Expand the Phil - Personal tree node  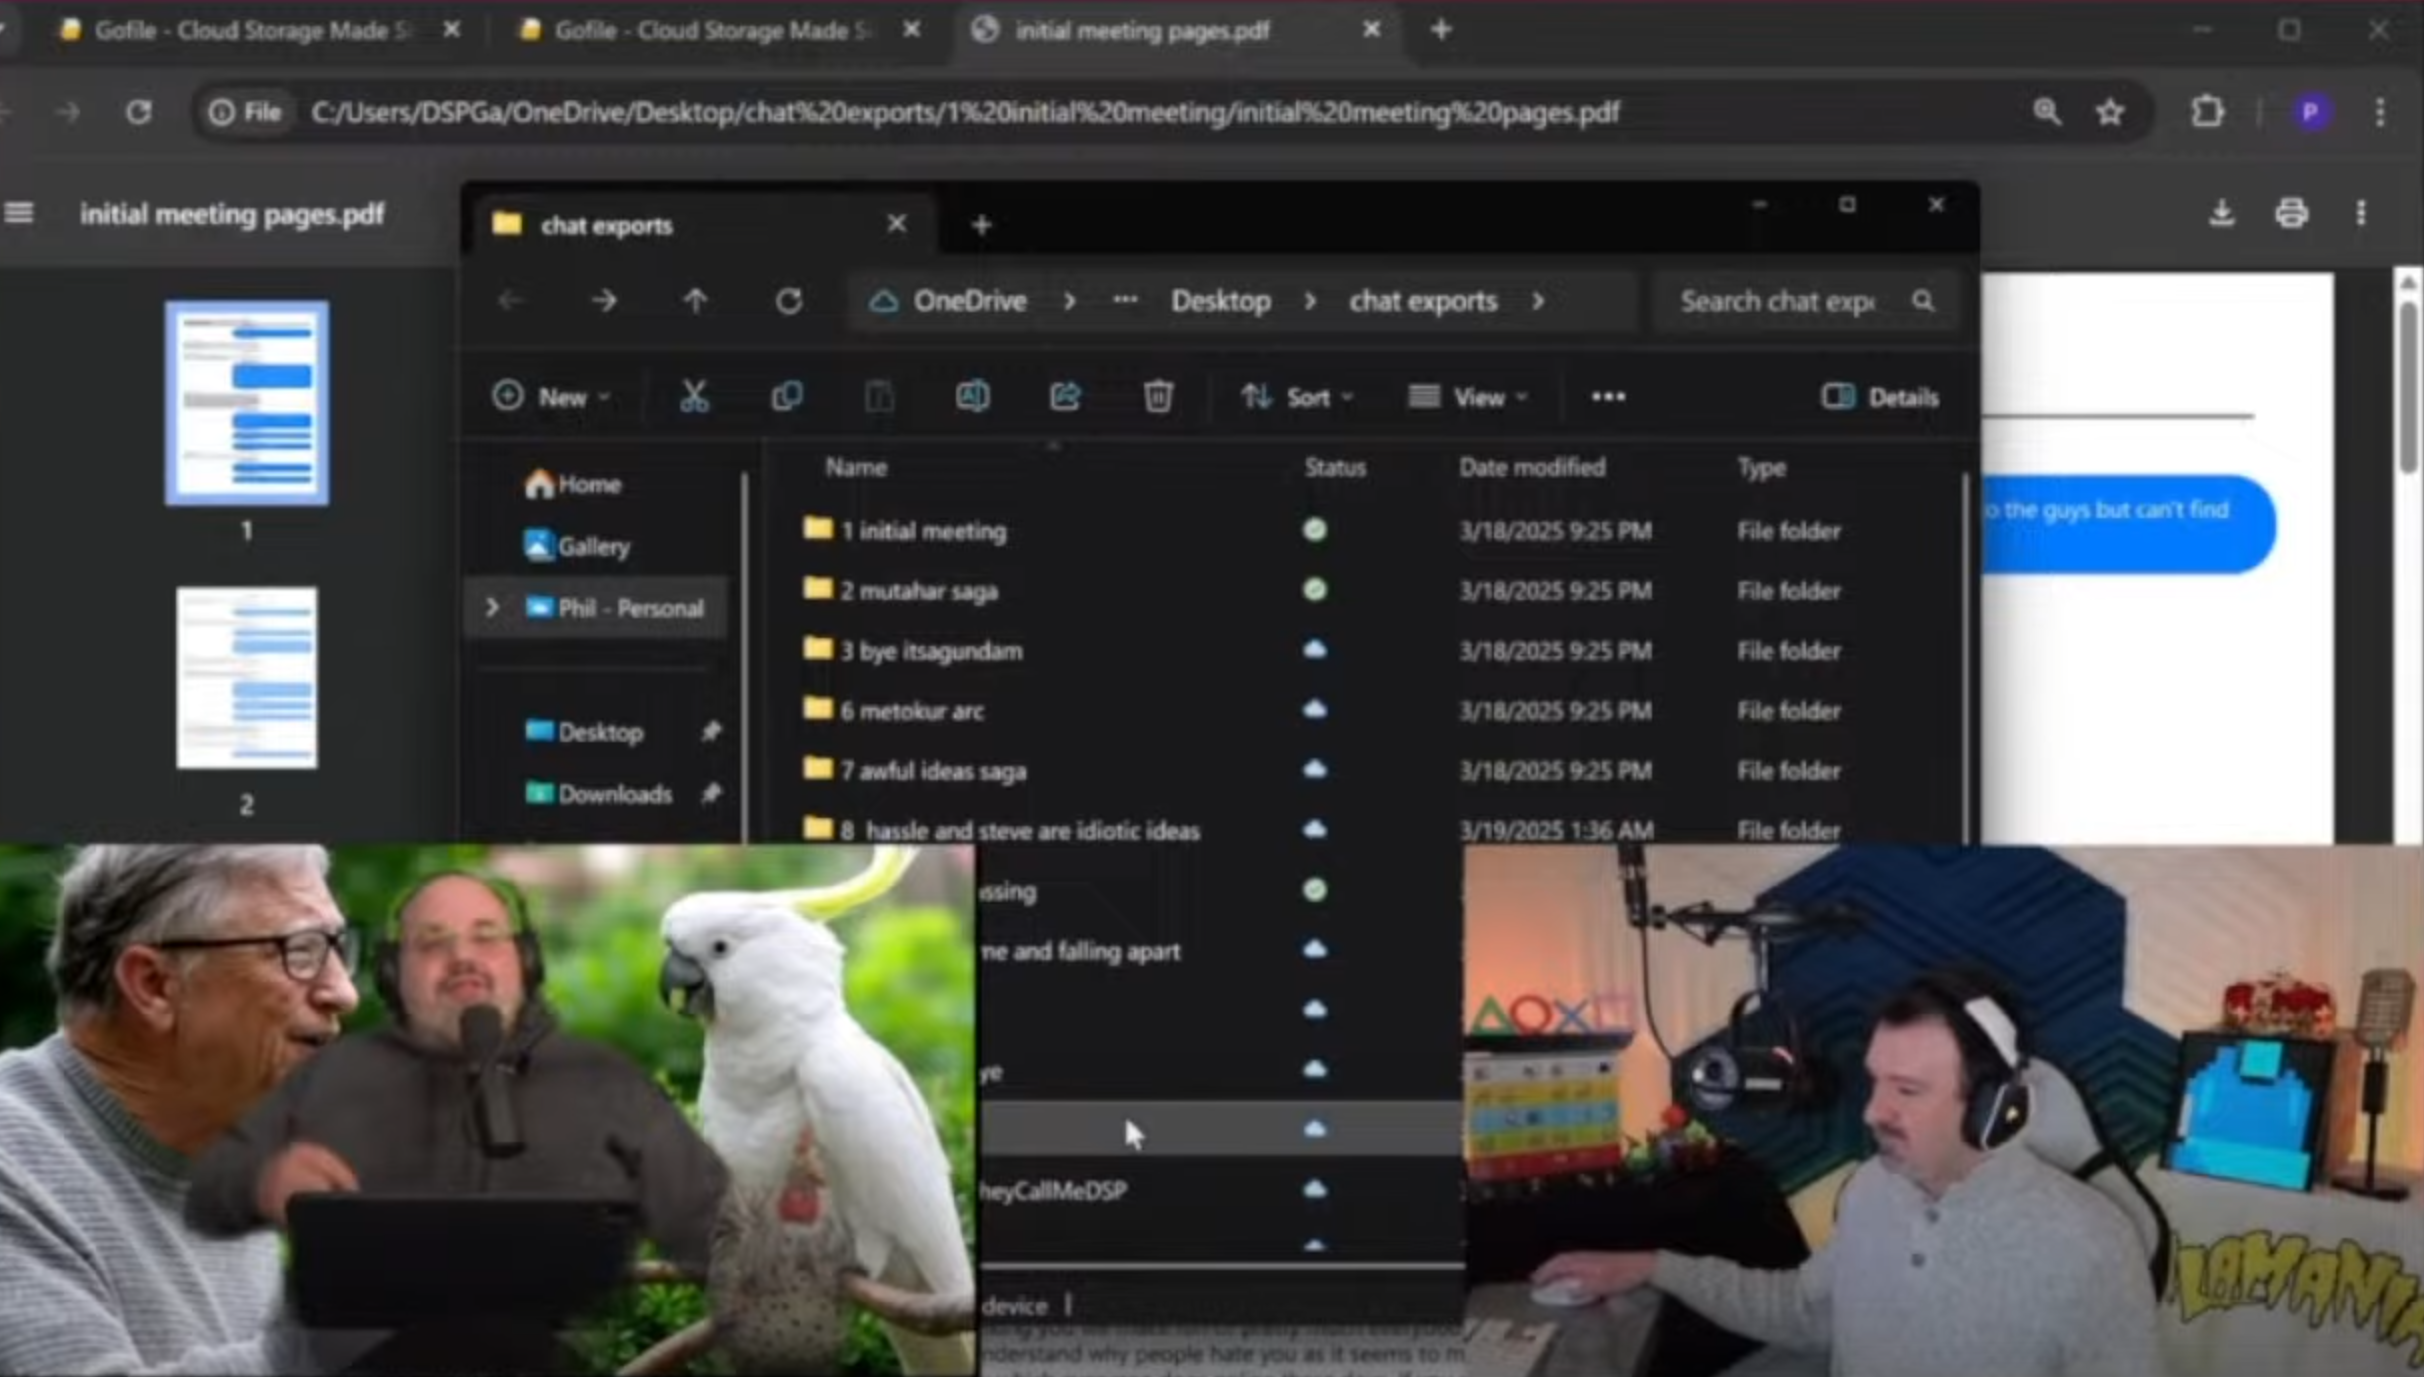[x=492, y=608]
